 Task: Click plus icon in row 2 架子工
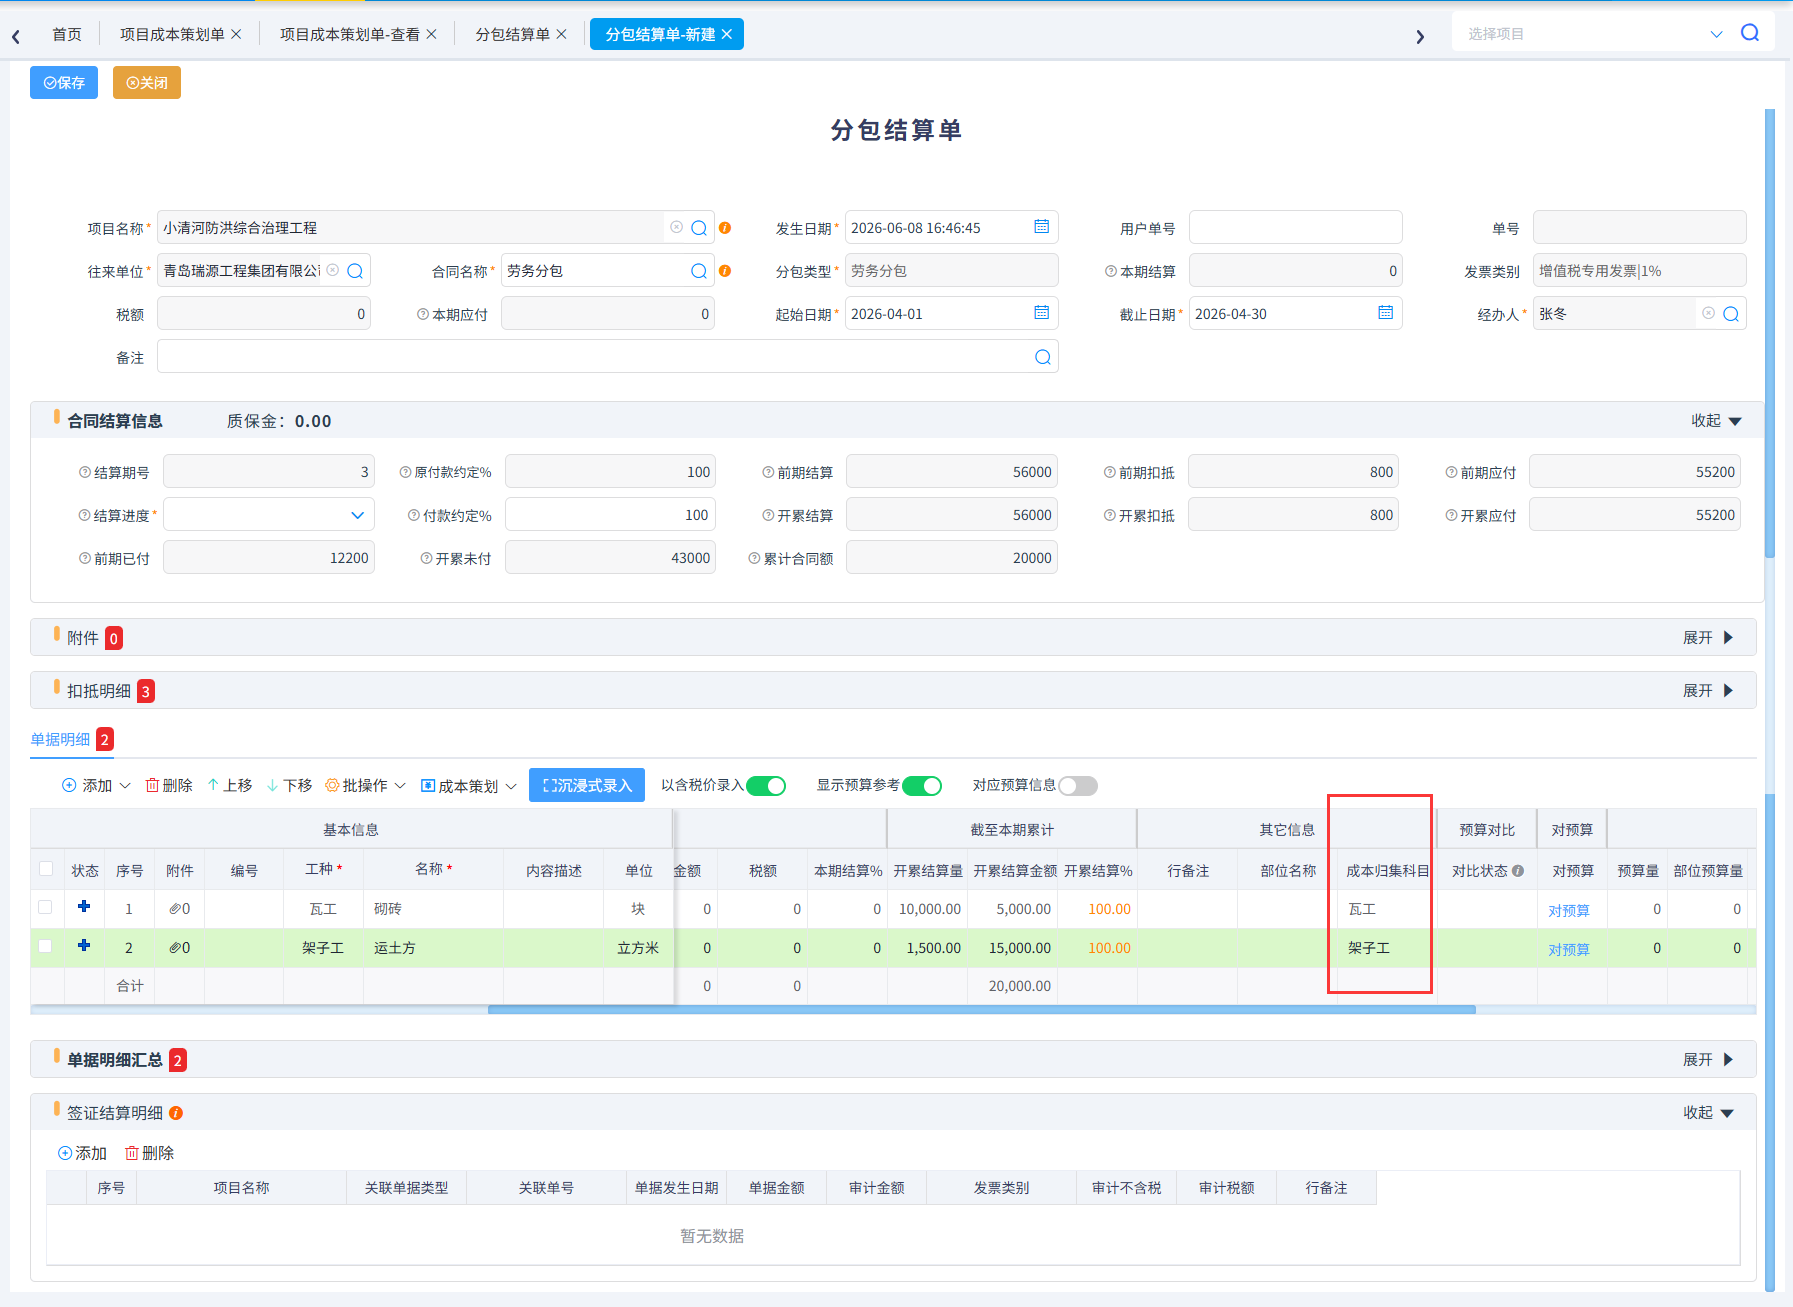(84, 945)
